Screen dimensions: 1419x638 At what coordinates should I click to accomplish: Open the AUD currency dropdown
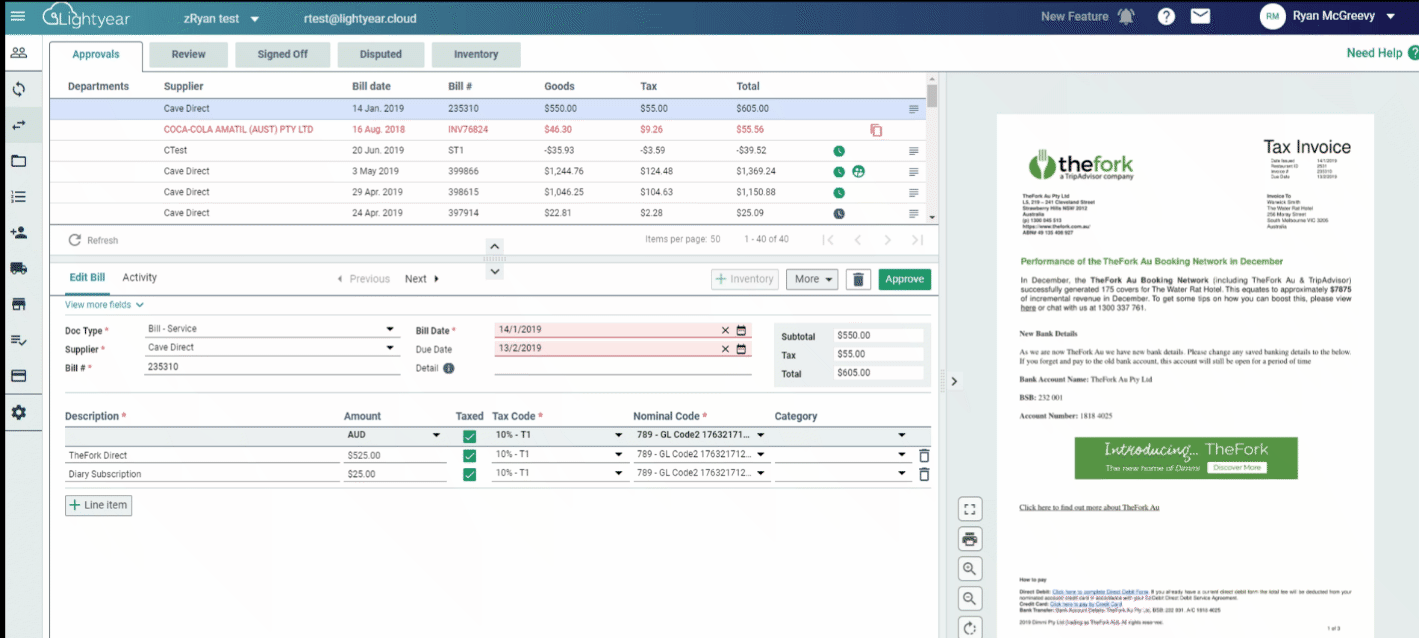pyautogui.click(x=394, y=435)
